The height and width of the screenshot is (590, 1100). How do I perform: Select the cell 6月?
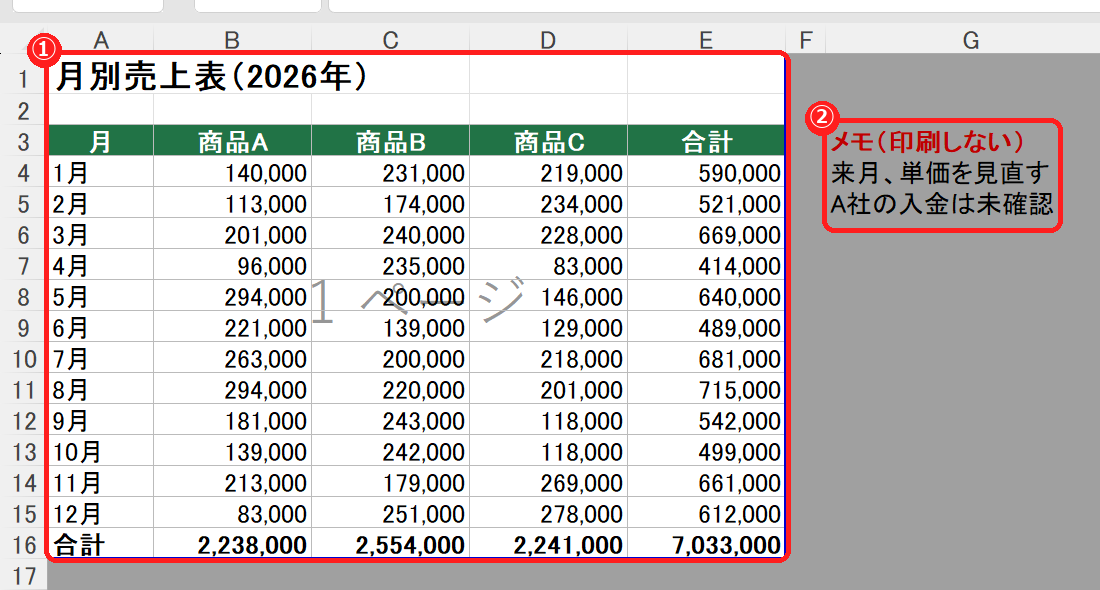point(100,328)
